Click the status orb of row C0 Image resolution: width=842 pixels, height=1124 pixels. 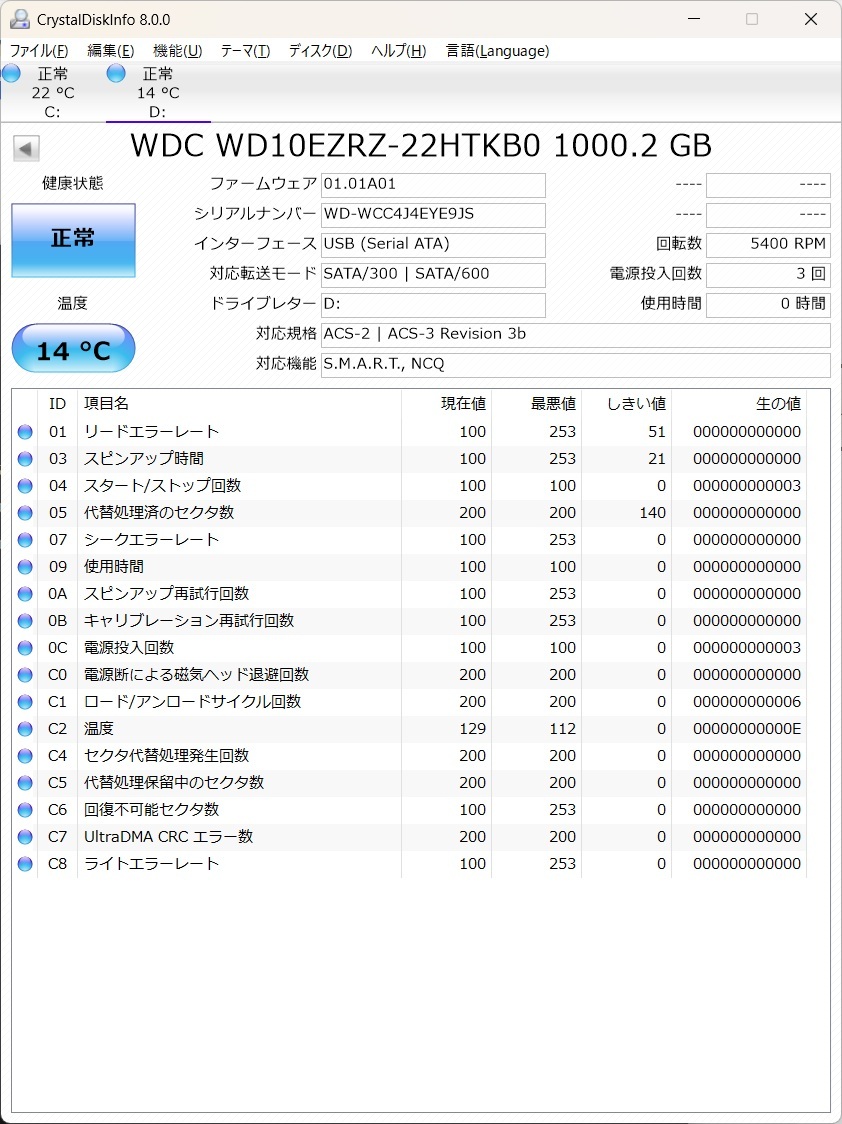[25, 675]
